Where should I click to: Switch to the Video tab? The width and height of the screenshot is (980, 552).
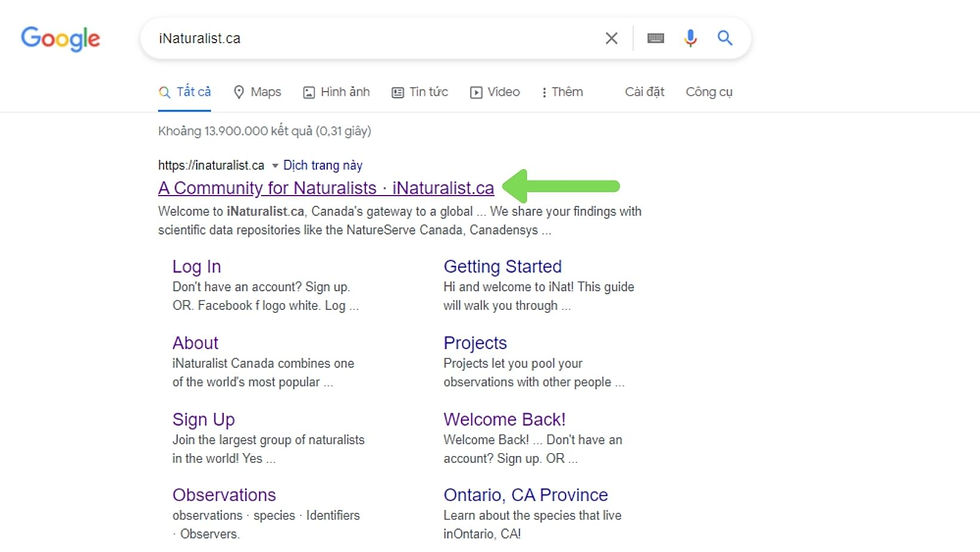[x=495, y=92]
